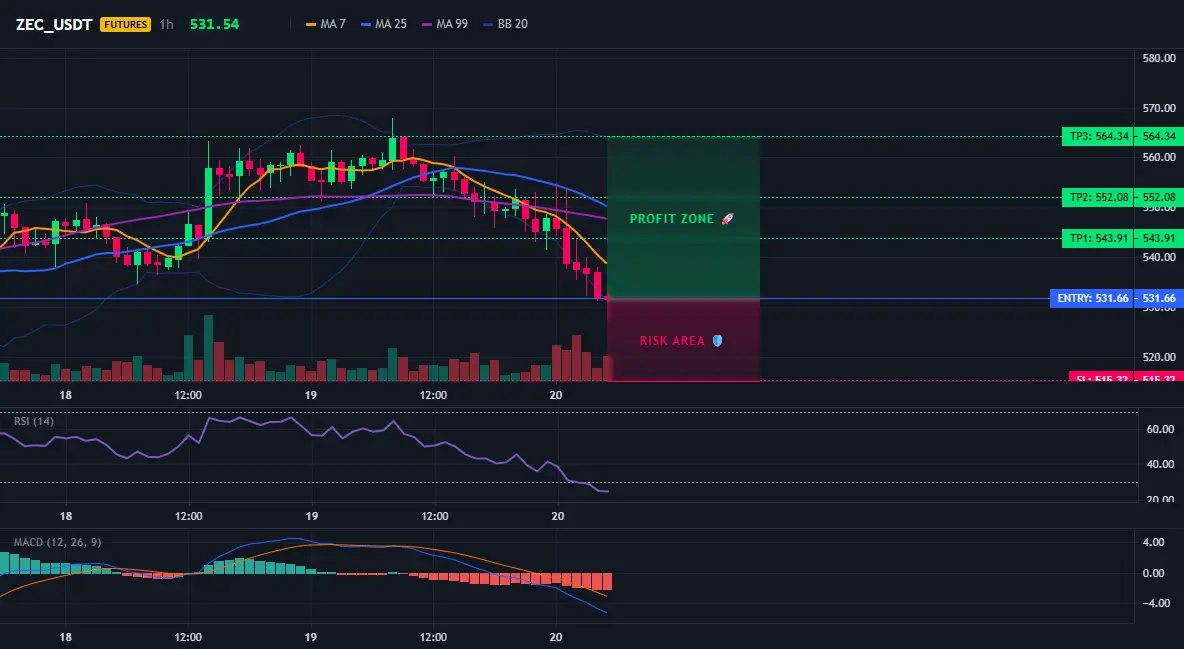Click the 520.00 price axis label
The width and height of the screenshot is (1184, 649).
point(1158,357)
